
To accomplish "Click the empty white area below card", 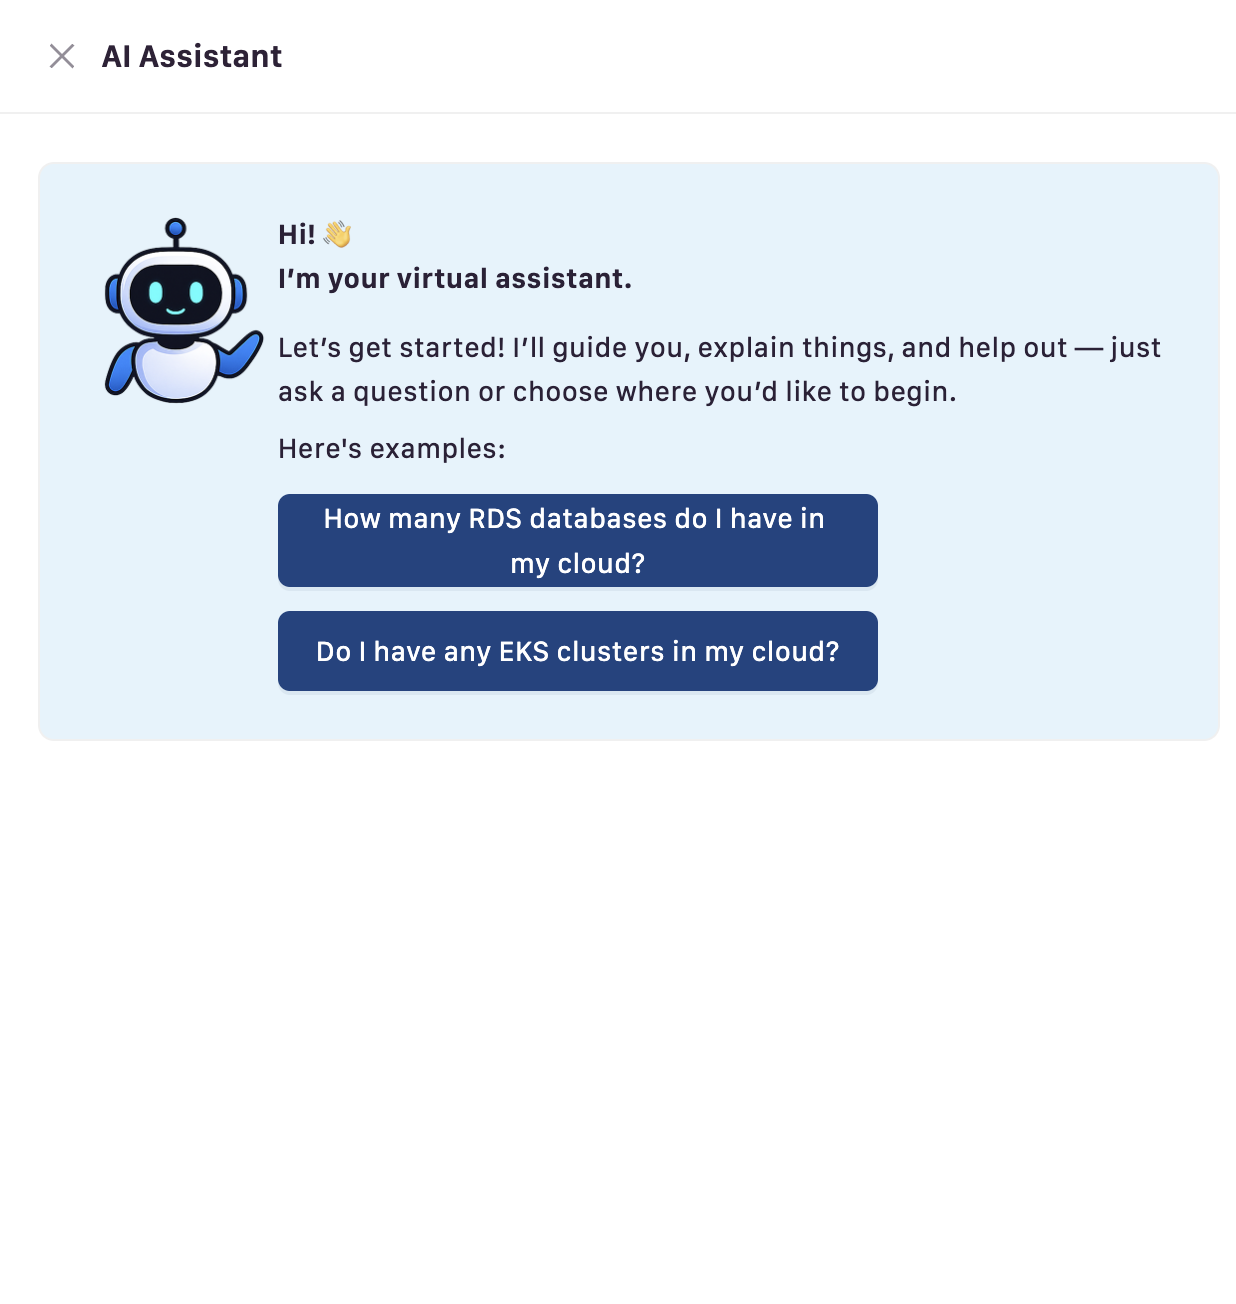I will [x=618, y=1020].
